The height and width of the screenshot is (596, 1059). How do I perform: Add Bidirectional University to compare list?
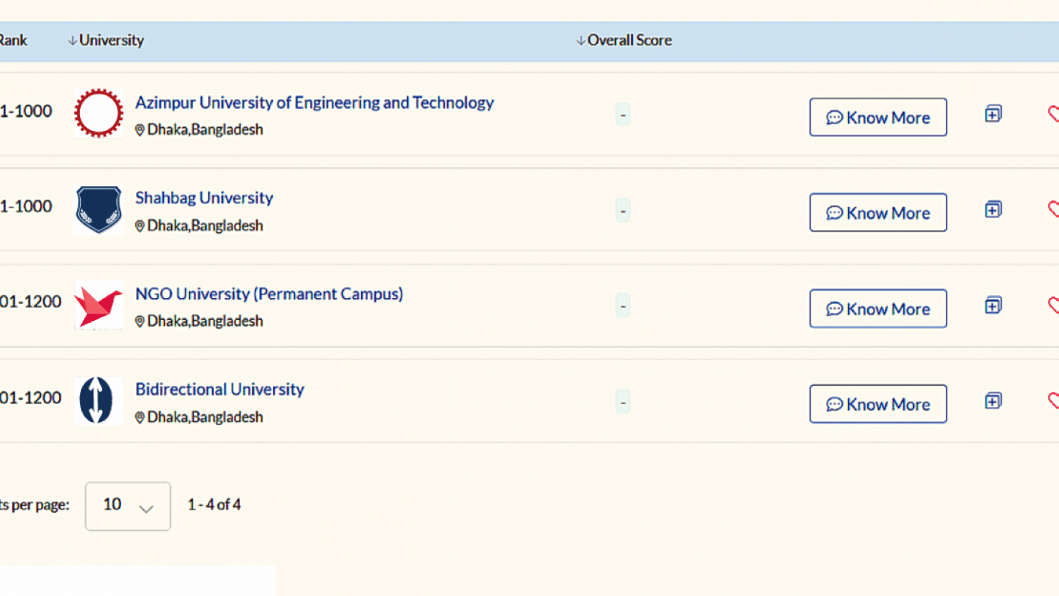pos(993,401)
